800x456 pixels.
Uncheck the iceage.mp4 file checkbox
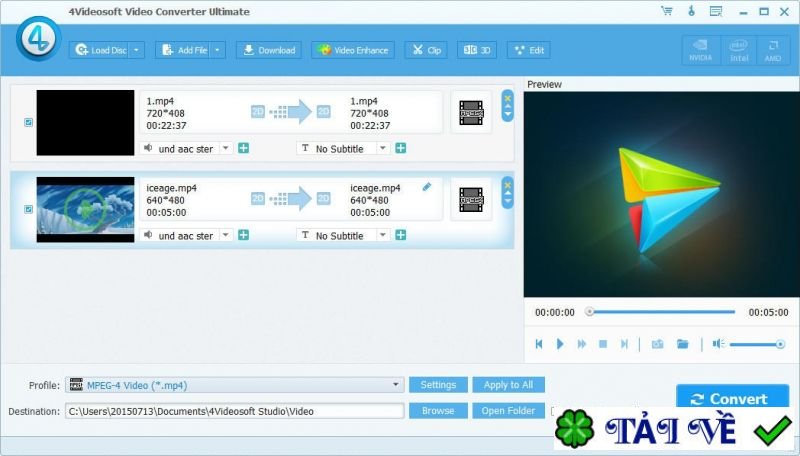coord(29,209)
